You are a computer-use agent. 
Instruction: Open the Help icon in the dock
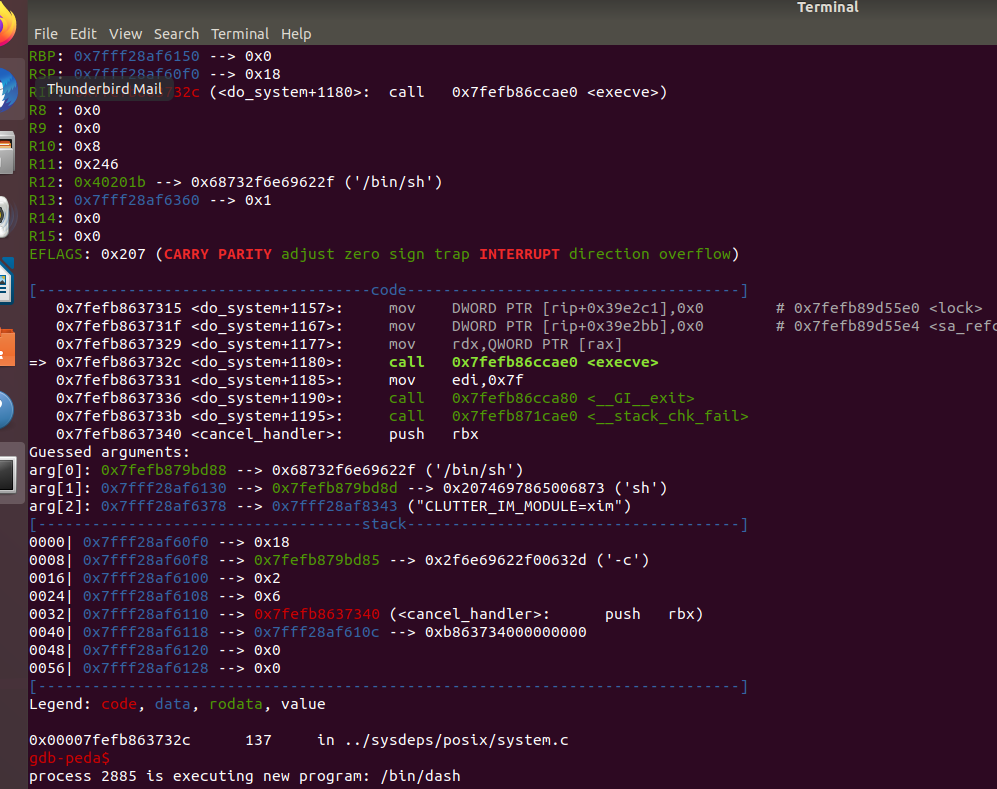coord(8,411)
